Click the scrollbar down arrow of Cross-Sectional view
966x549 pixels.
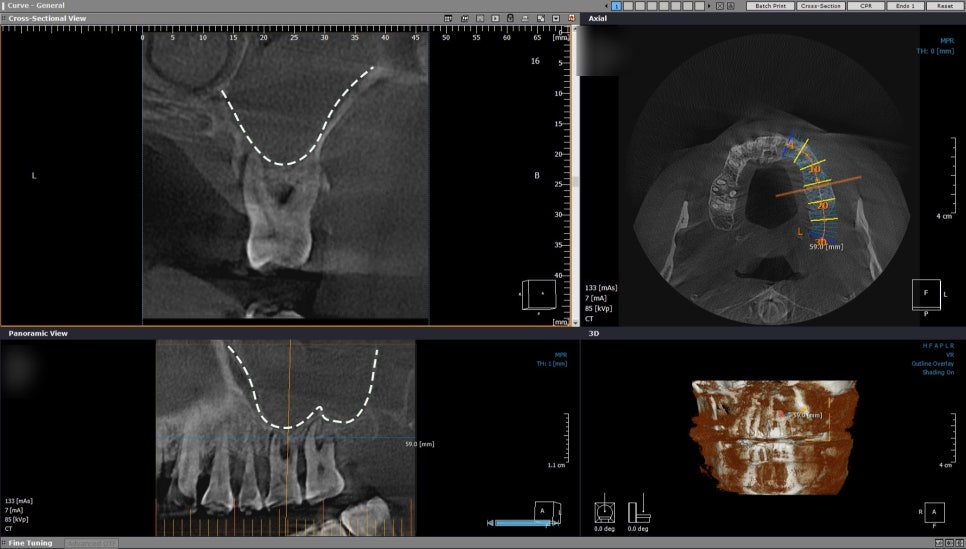pos(576,323)
